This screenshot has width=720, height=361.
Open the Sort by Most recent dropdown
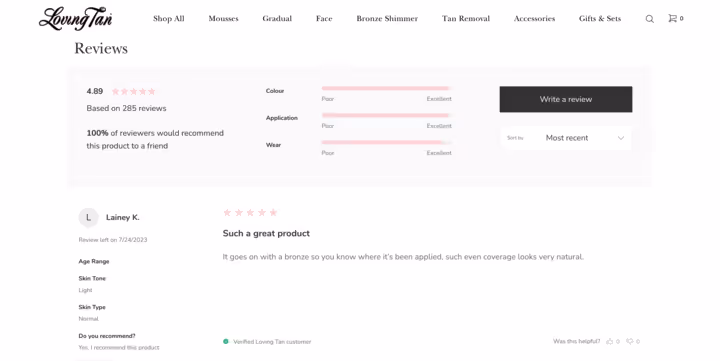566,138
